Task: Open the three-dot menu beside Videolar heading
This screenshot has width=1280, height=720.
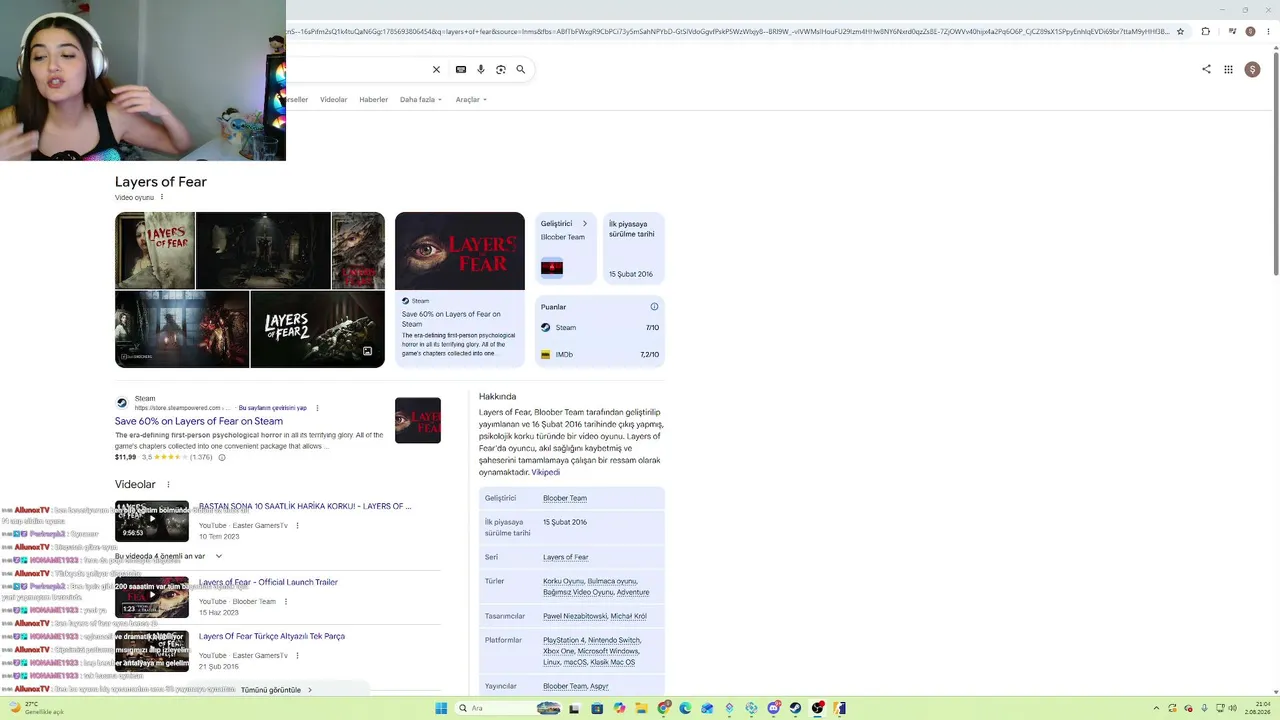Action: tap(168, 485)
